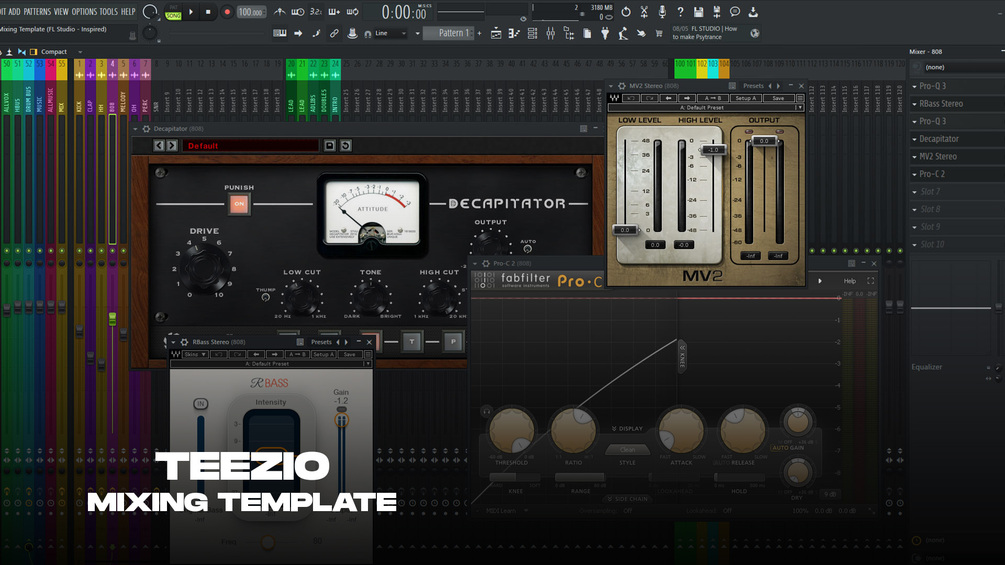1005x565 pixels.
Task: Toggle the Decapitator THUMP switch
Action: 265,297
